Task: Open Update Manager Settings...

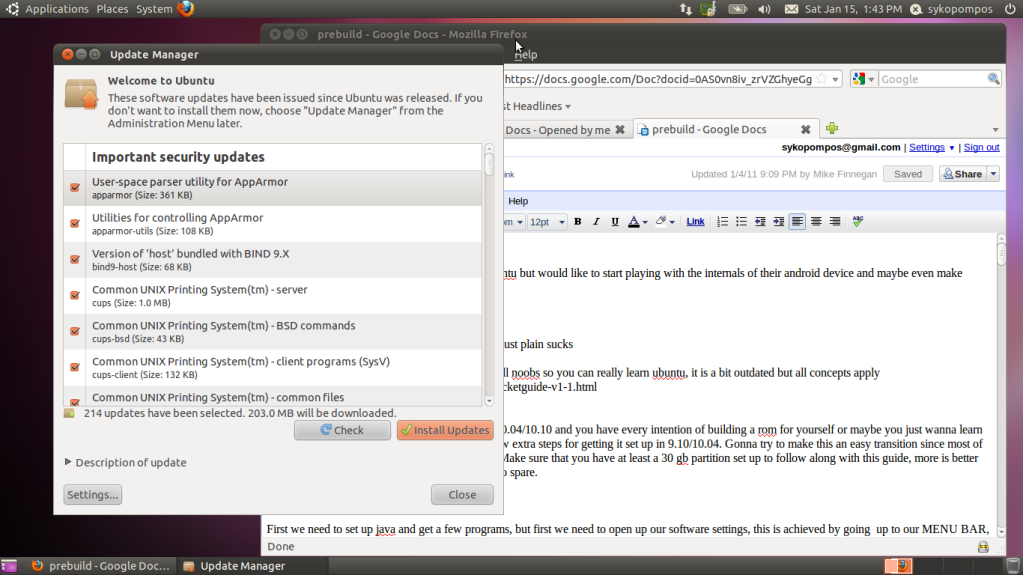Action: (93, 495)
